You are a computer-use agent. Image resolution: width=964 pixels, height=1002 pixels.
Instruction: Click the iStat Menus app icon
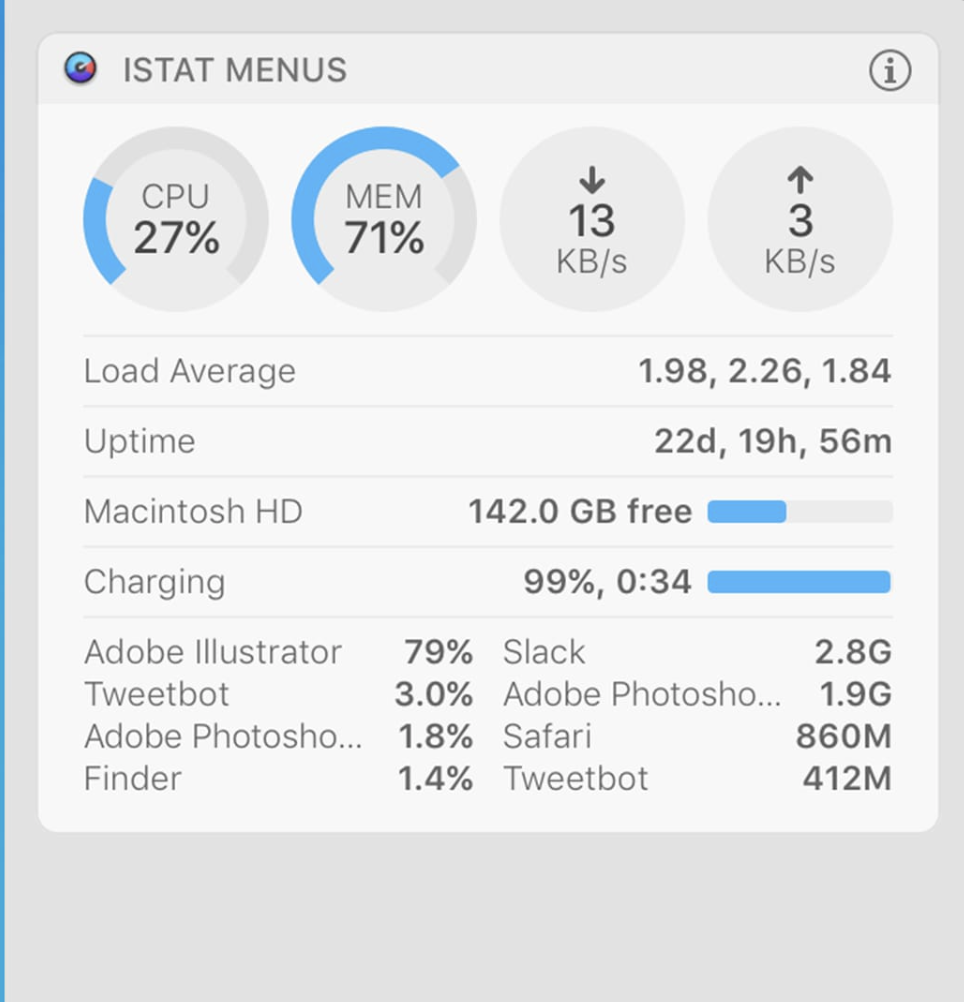pyautogui.click(x=80, y=69)
